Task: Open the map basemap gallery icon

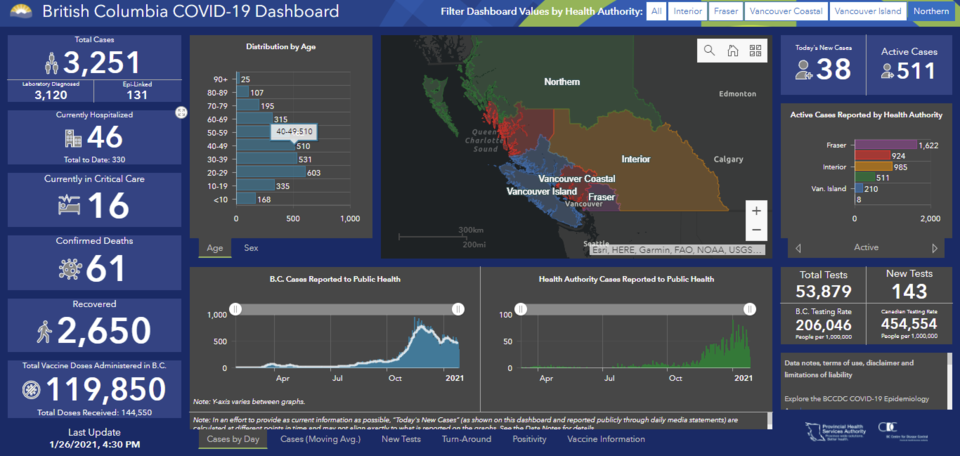Action: tap(755, 51)
